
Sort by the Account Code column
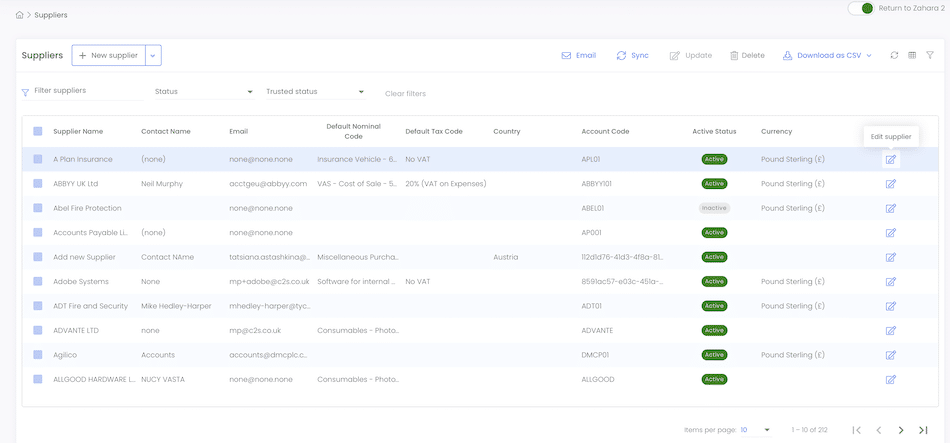point(605,132)
